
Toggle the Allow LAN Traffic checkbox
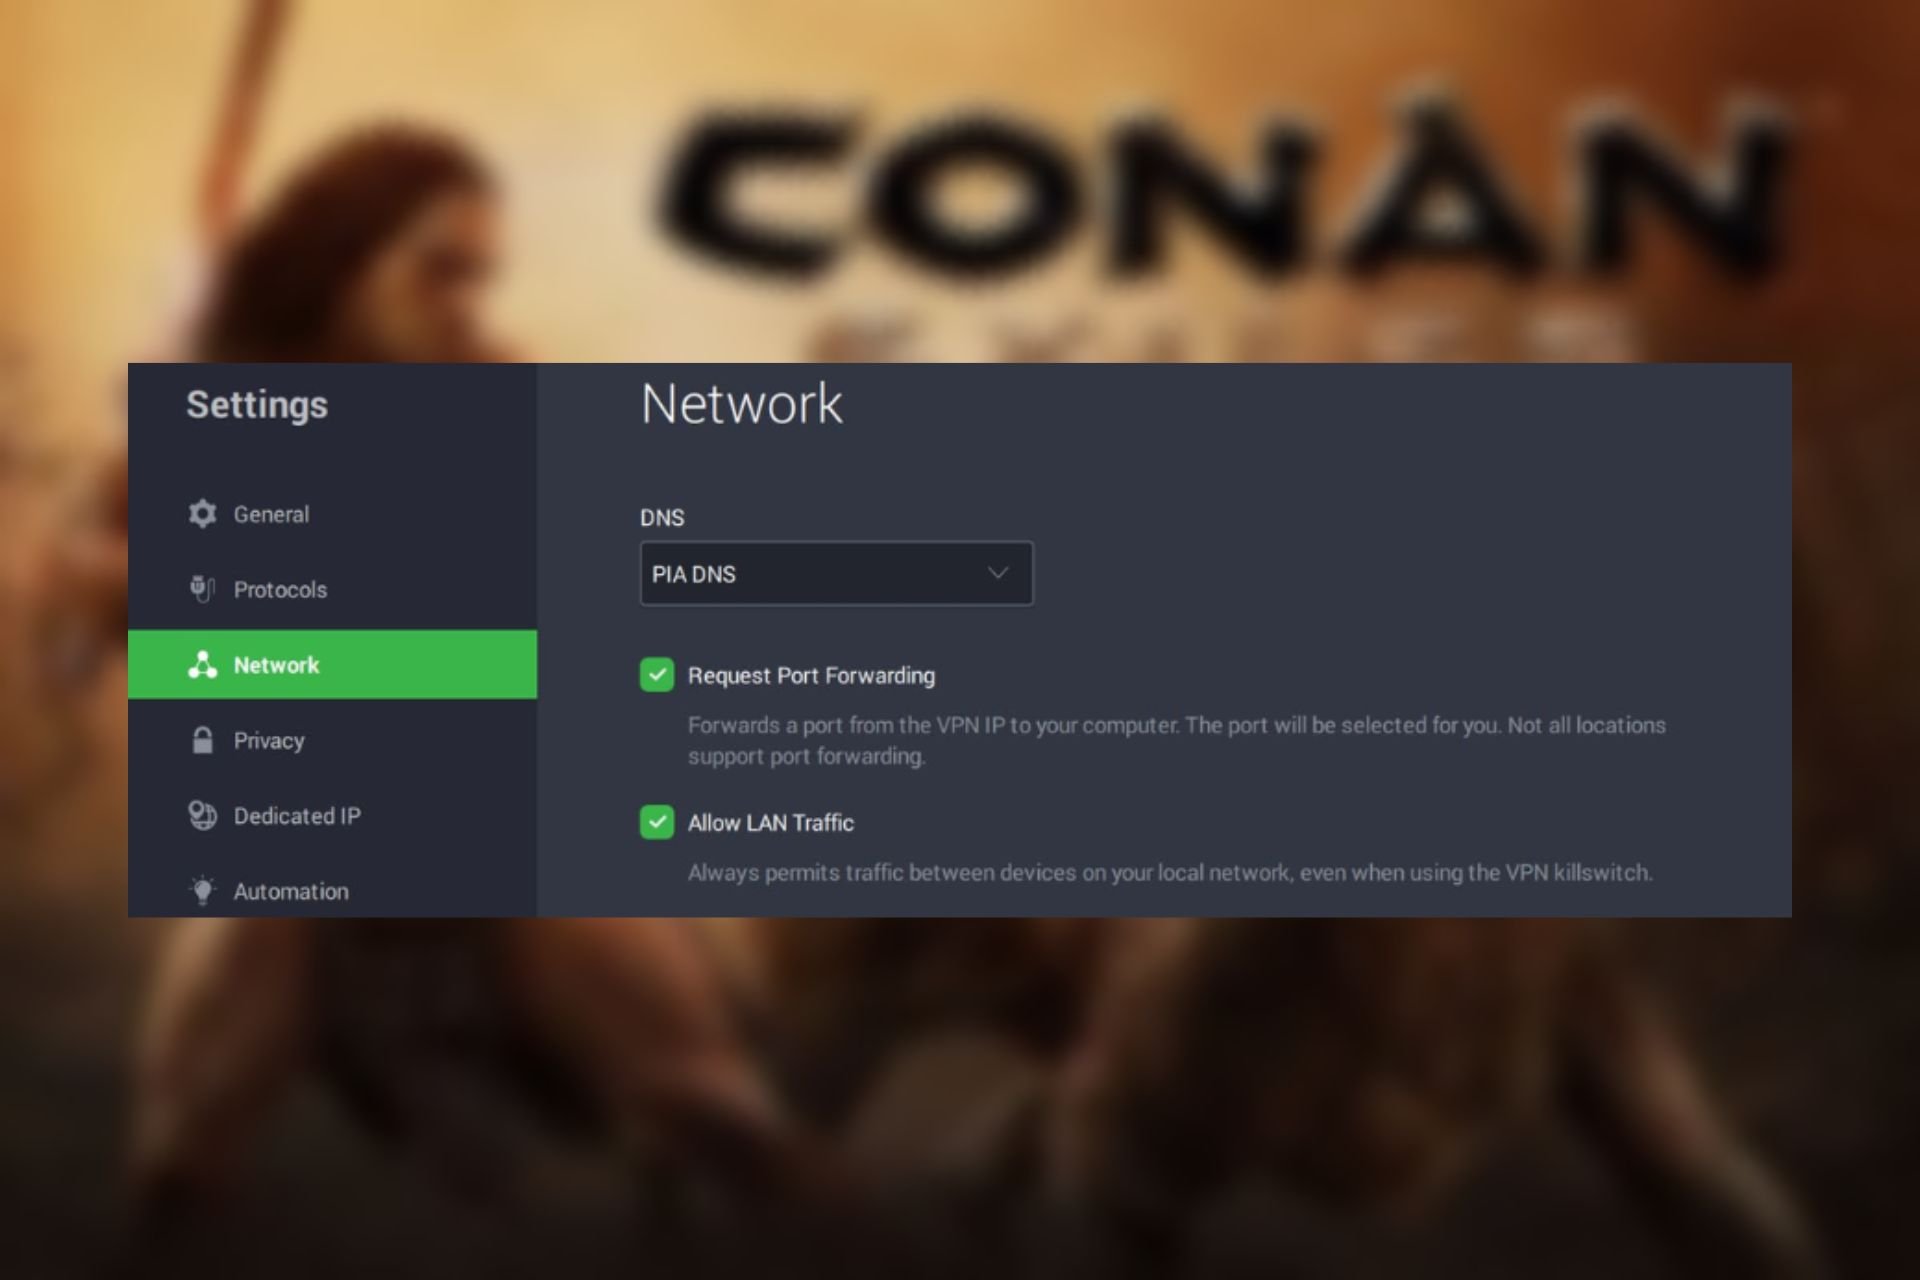click(657, 822)
